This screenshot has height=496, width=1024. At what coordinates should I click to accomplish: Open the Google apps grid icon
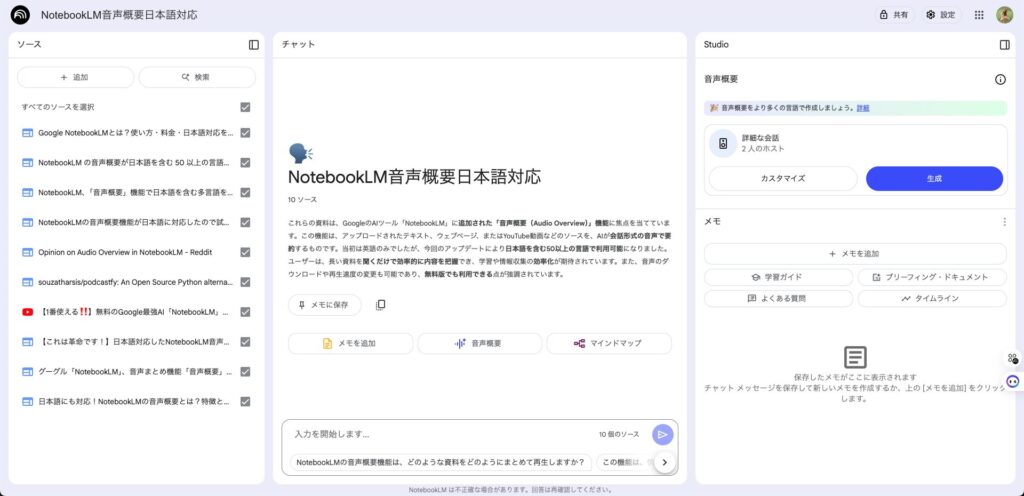click(979, 15)
